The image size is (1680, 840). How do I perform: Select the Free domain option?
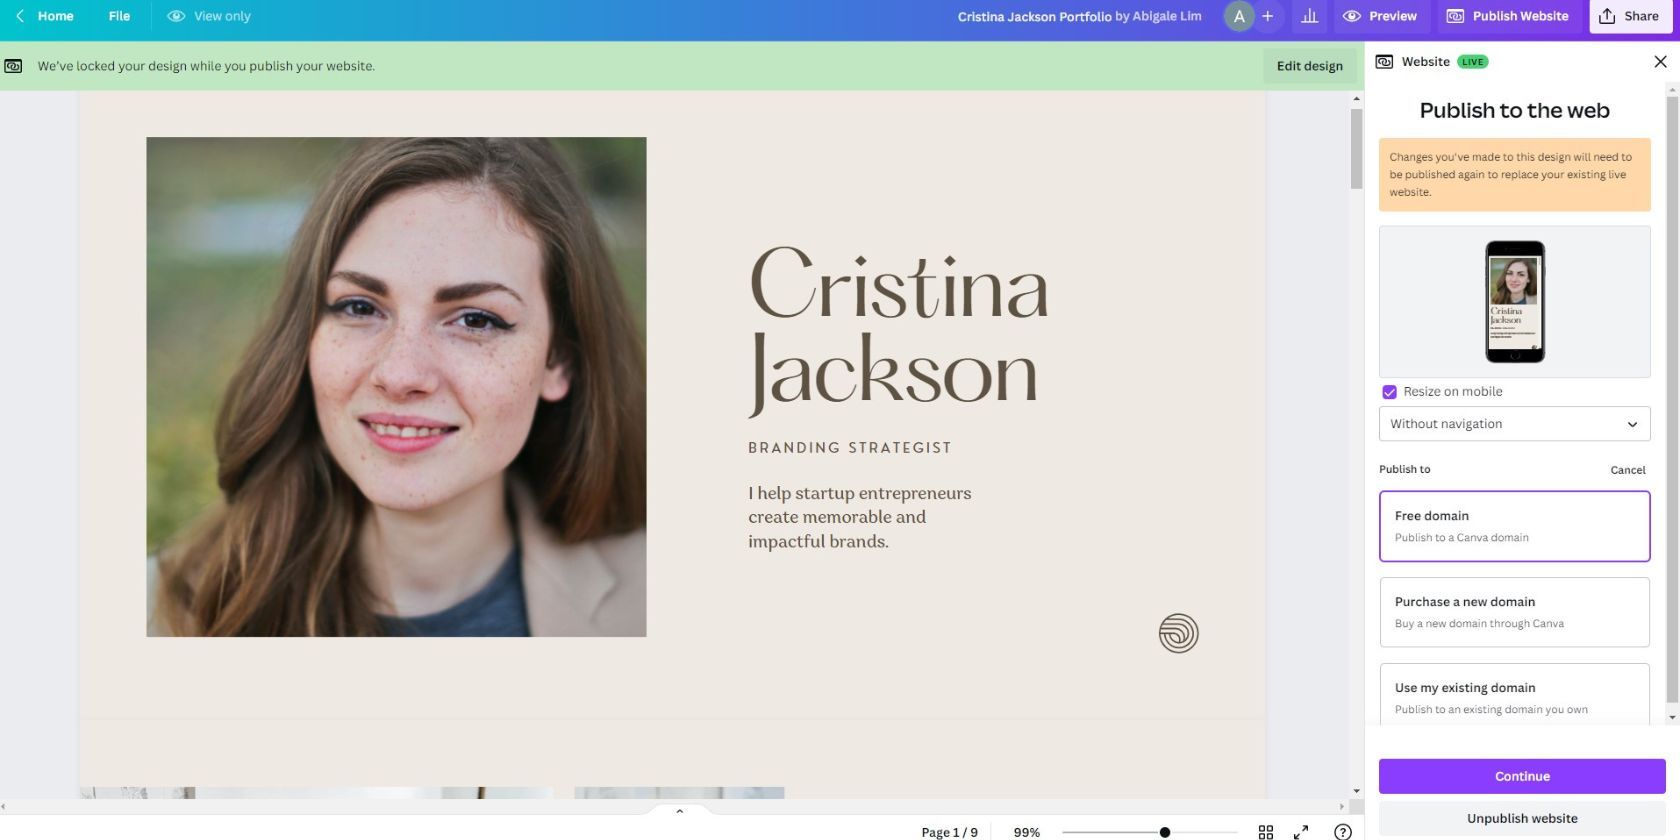coord(1514,526)
